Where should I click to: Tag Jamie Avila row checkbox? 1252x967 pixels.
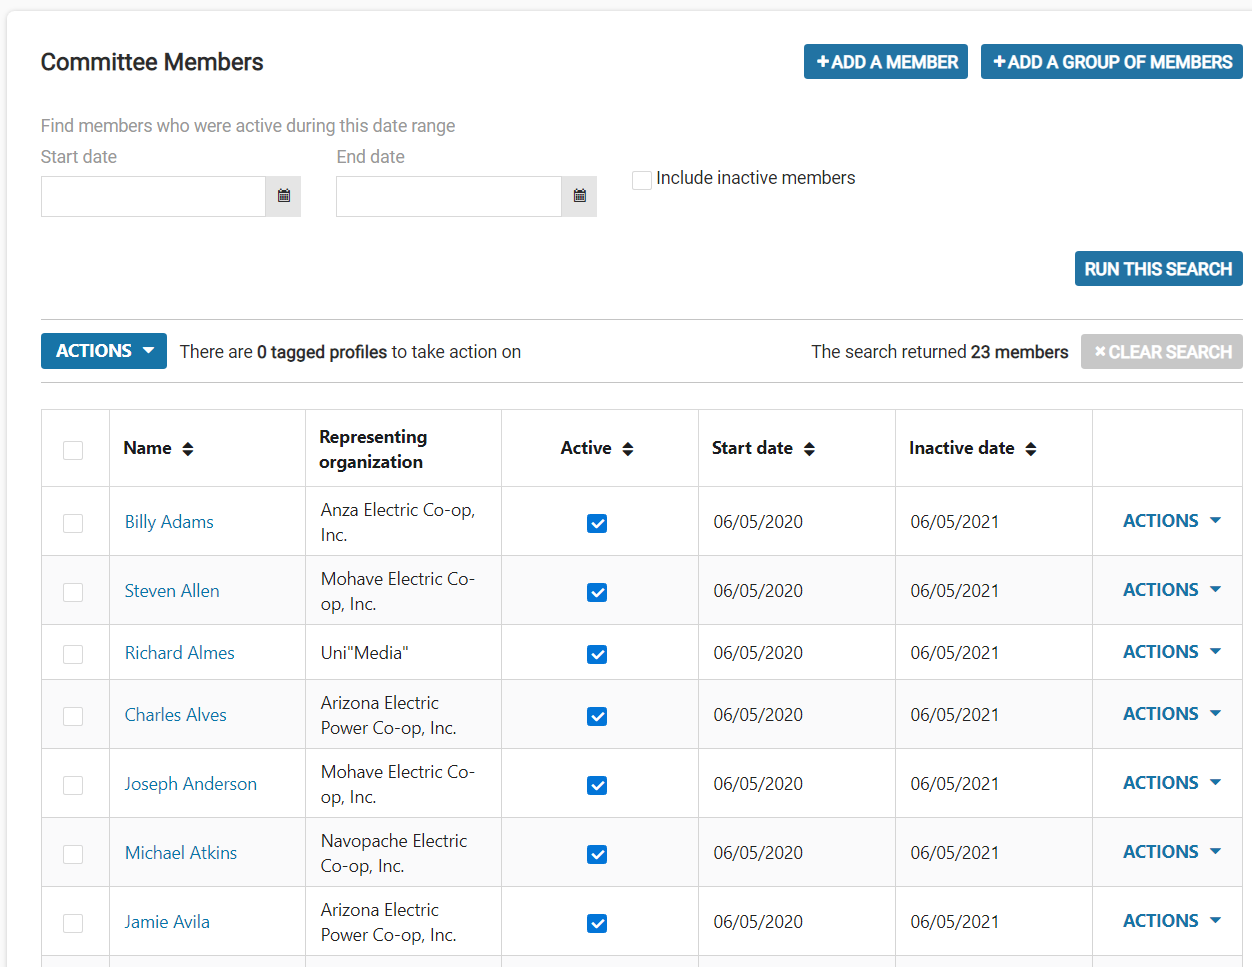point(73,923)
